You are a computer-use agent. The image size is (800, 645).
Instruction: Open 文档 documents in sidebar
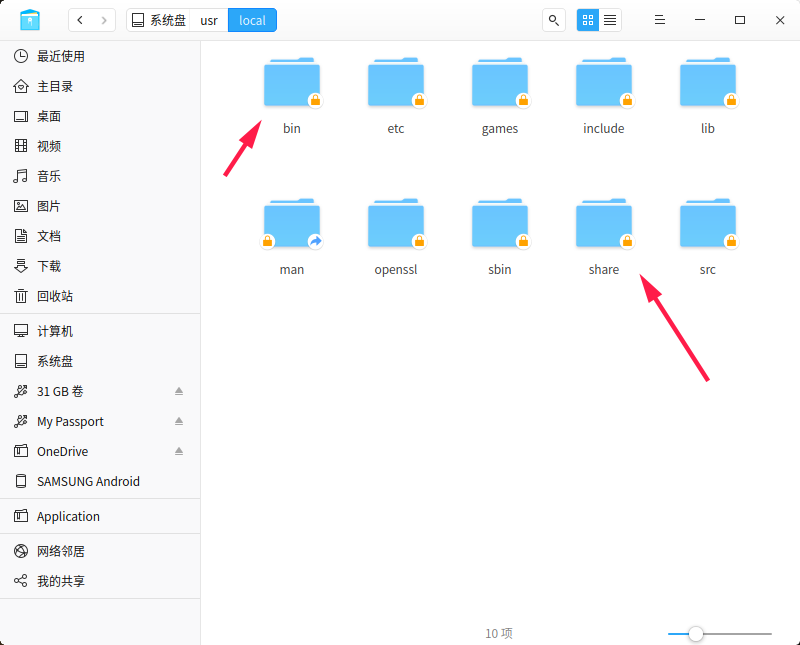click(100, 236)
